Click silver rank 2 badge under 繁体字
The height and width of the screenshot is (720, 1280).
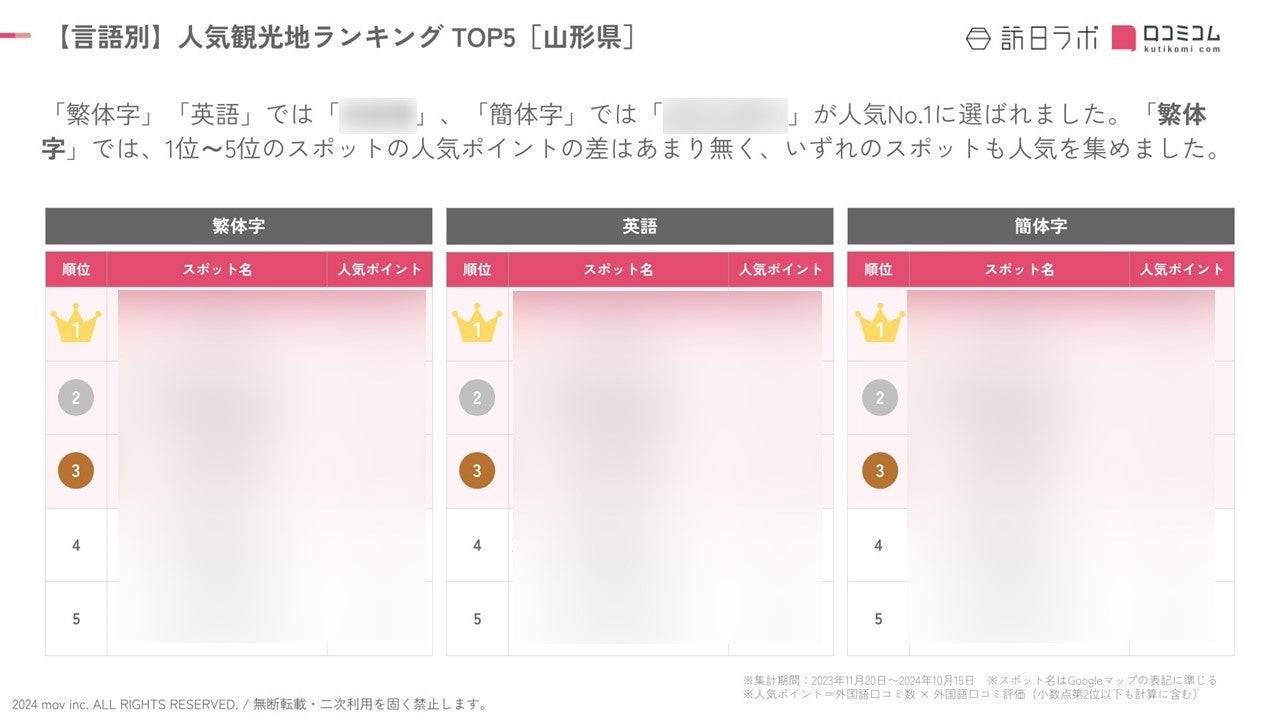(x=76, y=398)
